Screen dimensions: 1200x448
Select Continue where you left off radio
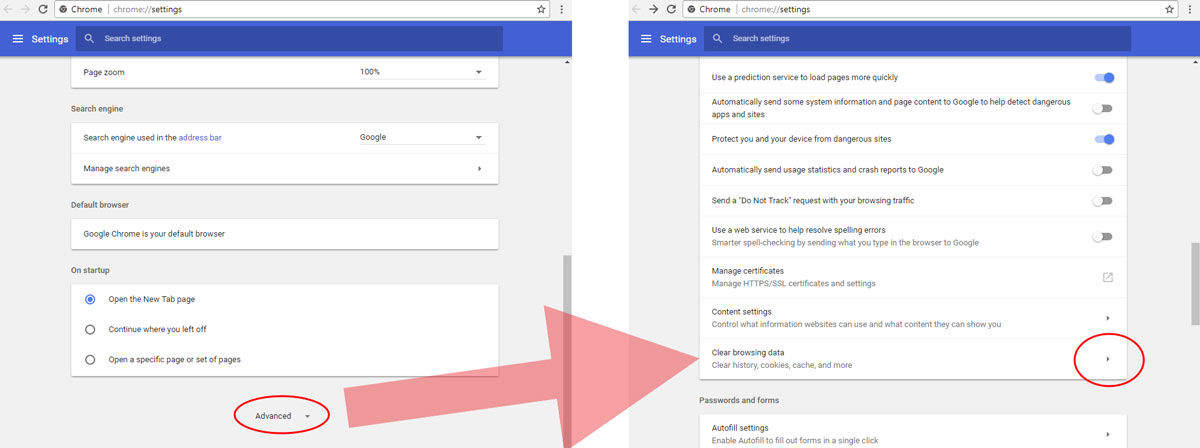click(90, 329)
